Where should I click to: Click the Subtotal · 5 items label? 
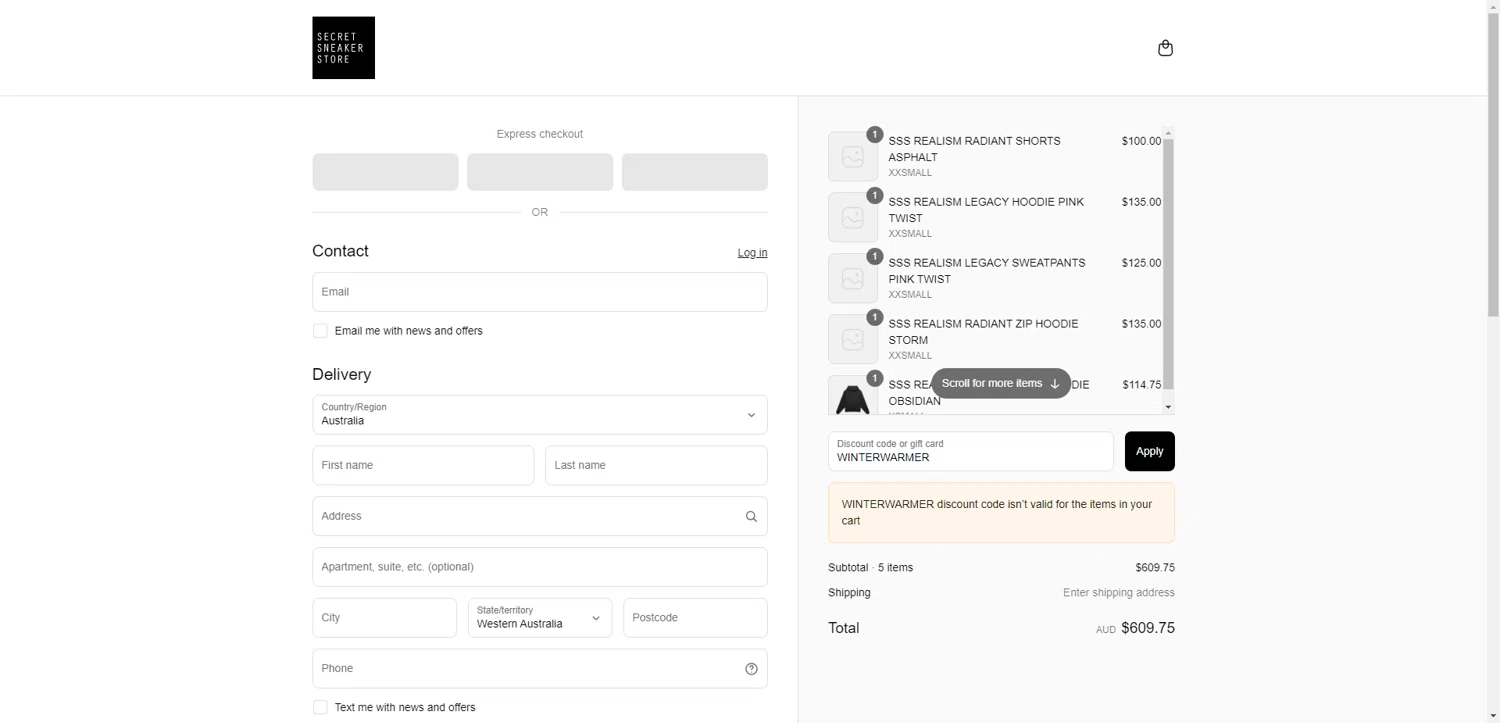(870, 568)
